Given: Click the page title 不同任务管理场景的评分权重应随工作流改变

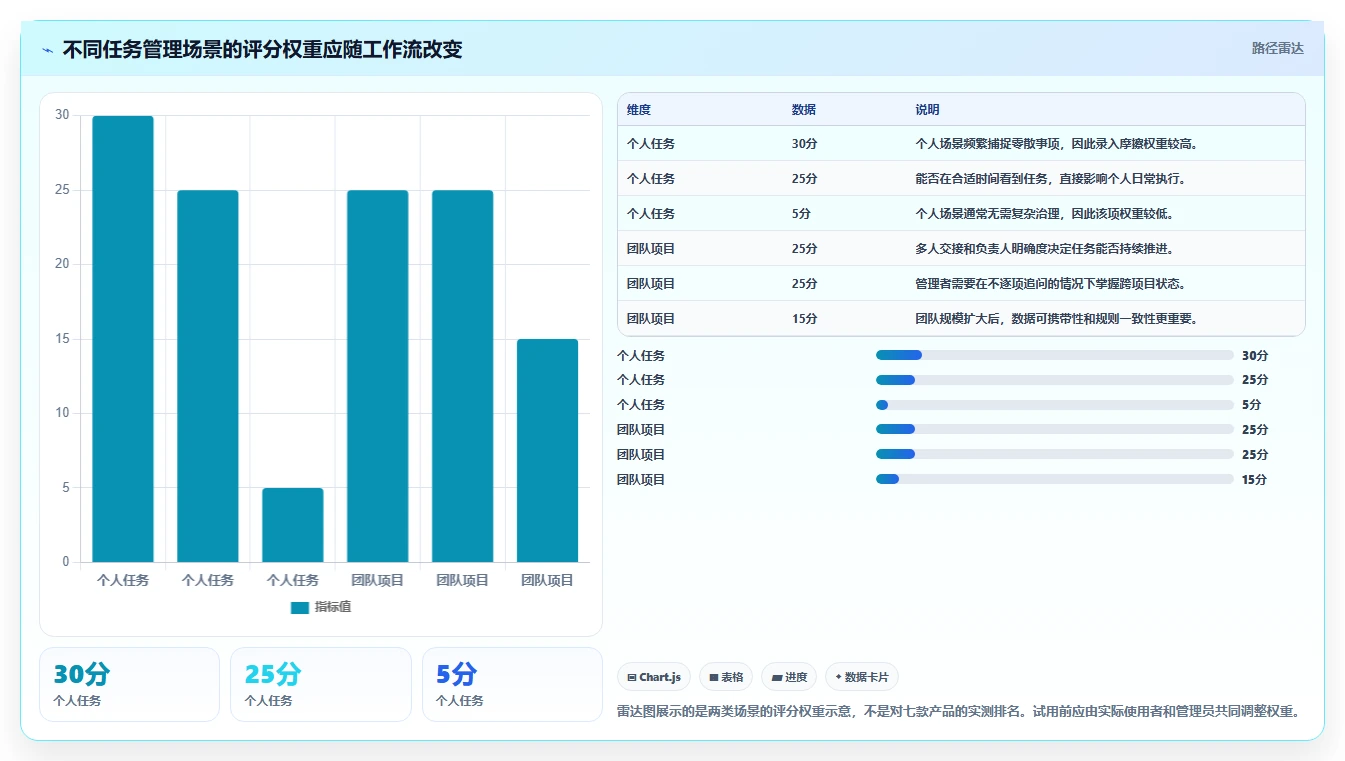Looking at the screenshot, I should tap(262, 49).
